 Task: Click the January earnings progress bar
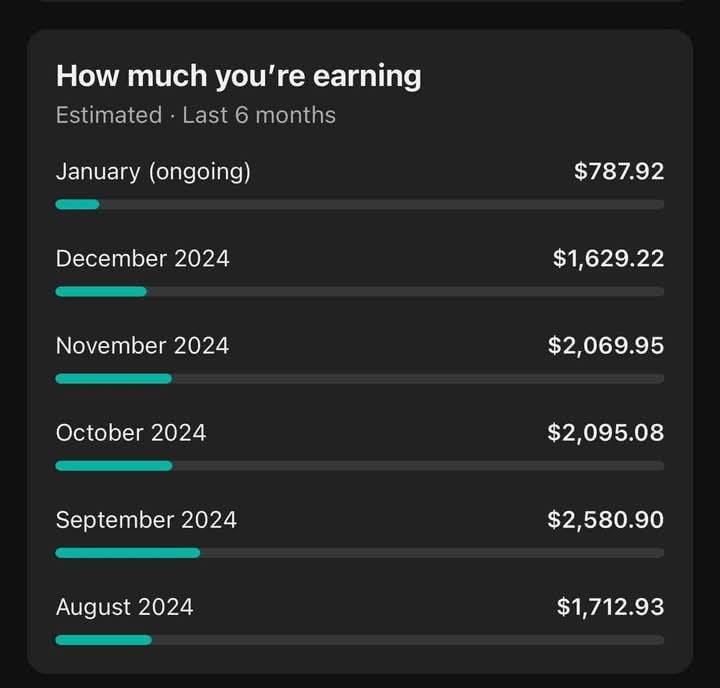pyautogui.click(x=360, y=204)
